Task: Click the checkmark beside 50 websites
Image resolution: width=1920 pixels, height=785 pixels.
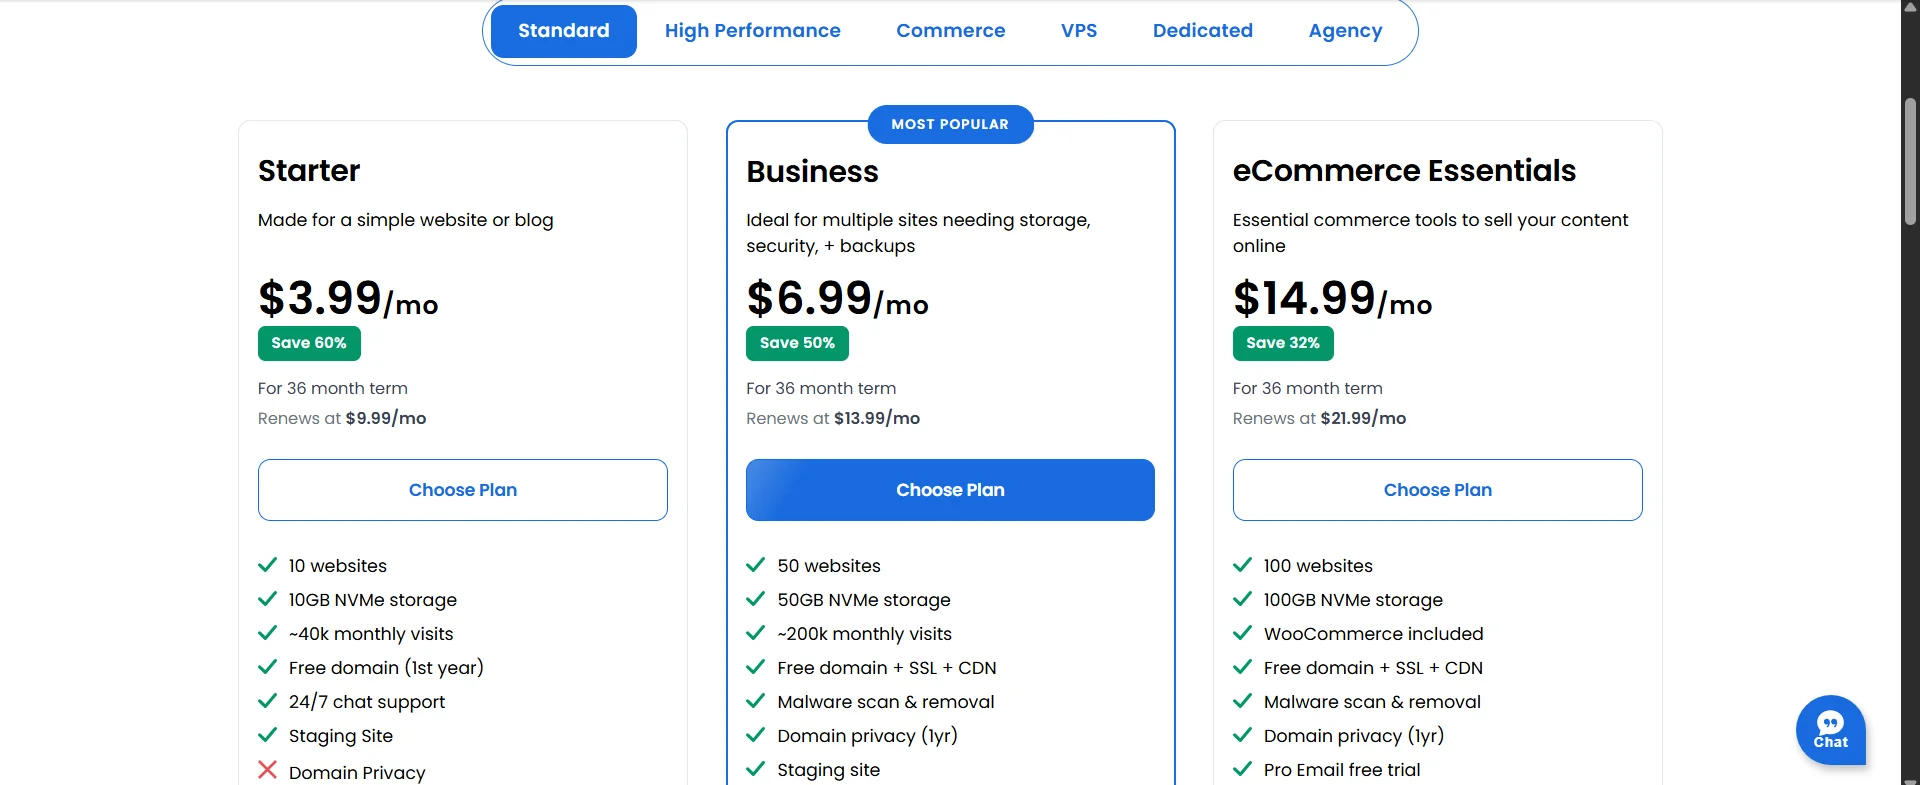Action: pos(755,565)
